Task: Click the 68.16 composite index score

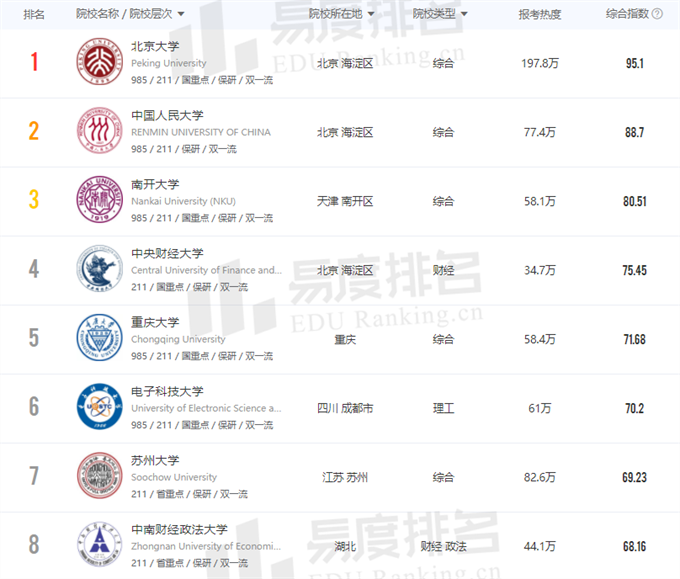Action: 635,546
